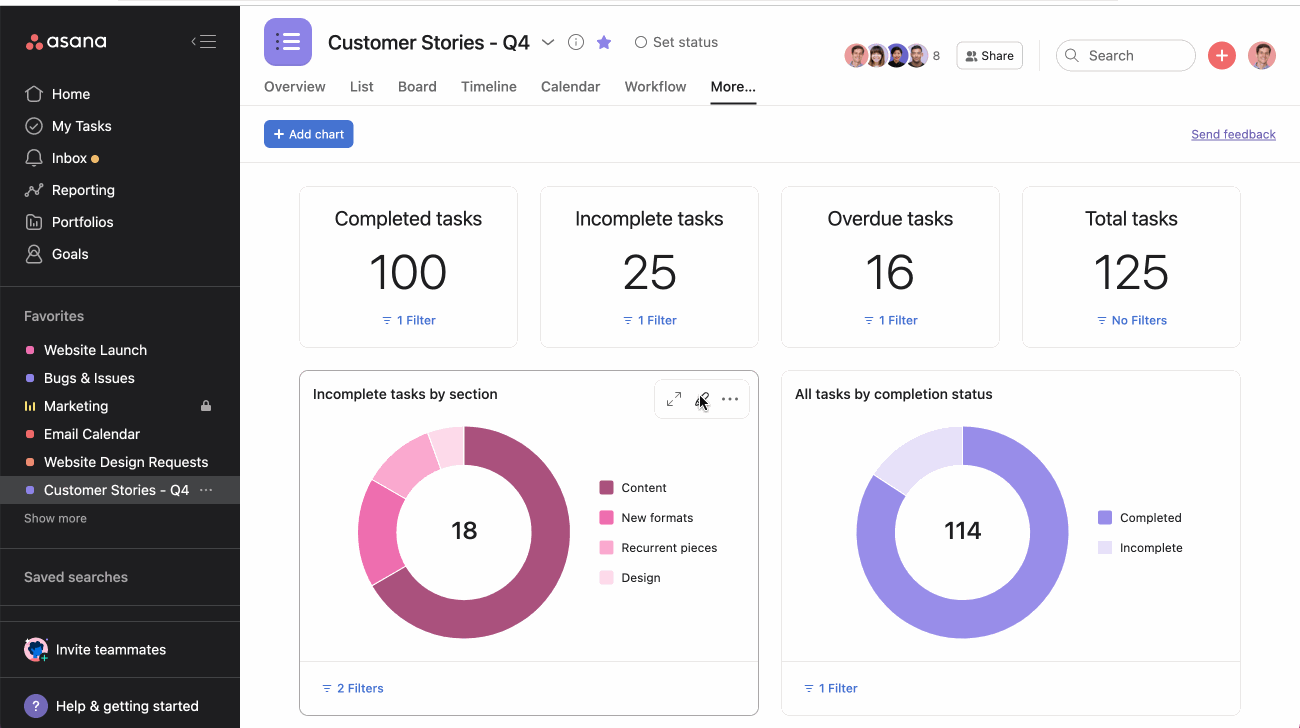Open the chart's more options menu
This screenshot has width=1300, height=728.
tap(730, 398)
